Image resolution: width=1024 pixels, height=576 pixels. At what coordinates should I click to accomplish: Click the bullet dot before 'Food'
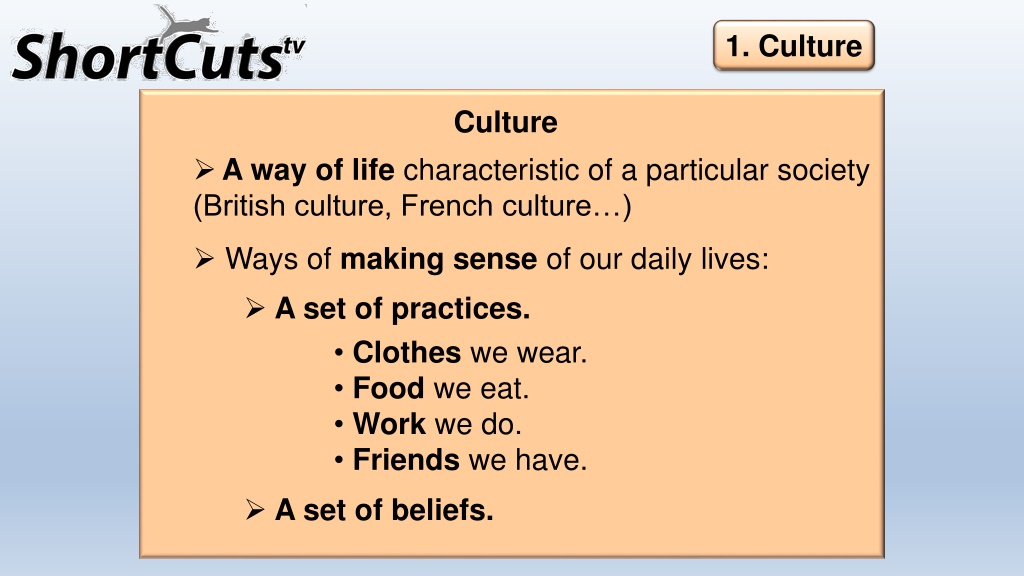338,389
